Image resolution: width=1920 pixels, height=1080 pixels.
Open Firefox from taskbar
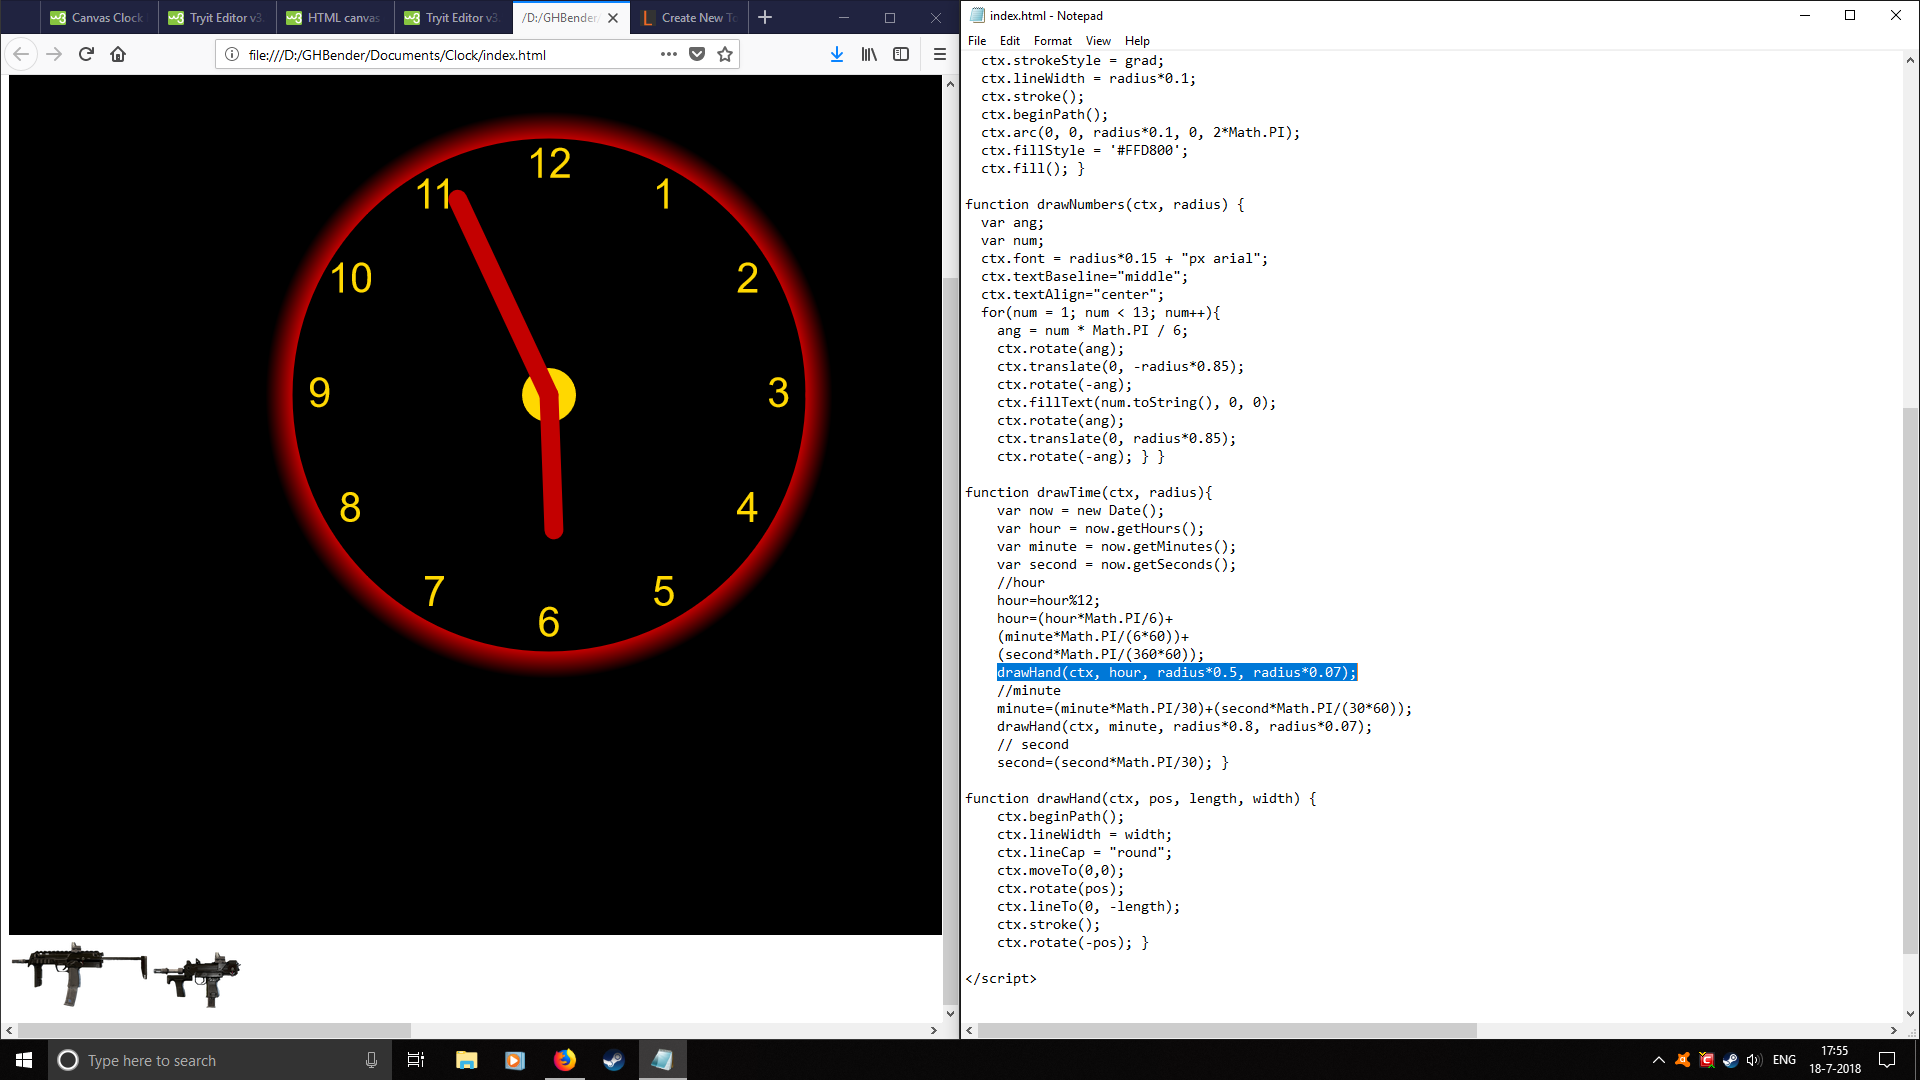coord(564,1060)
